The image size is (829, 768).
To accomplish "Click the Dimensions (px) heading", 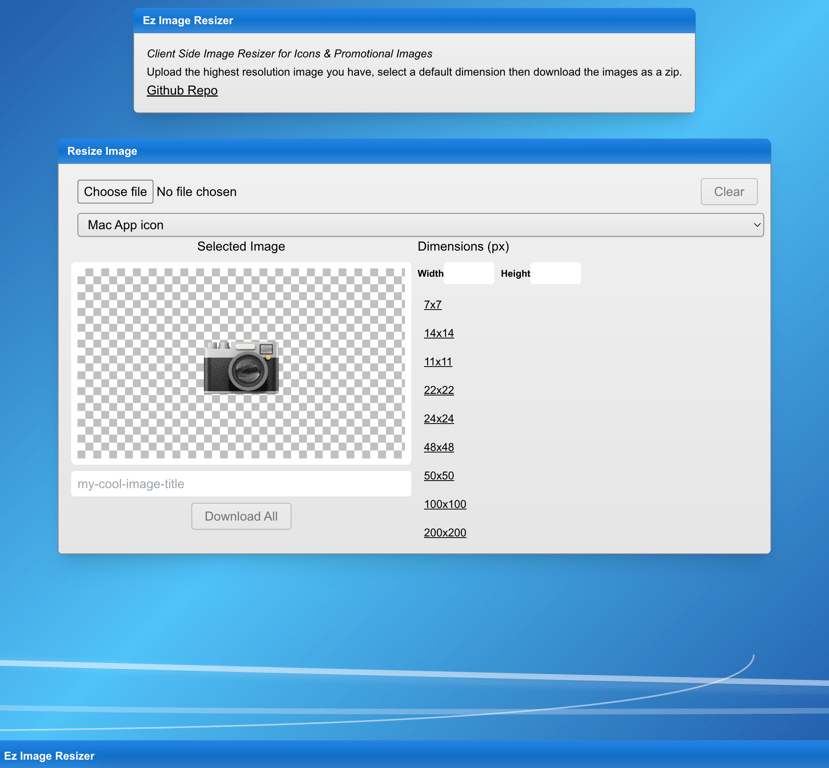I will (463, 246).
